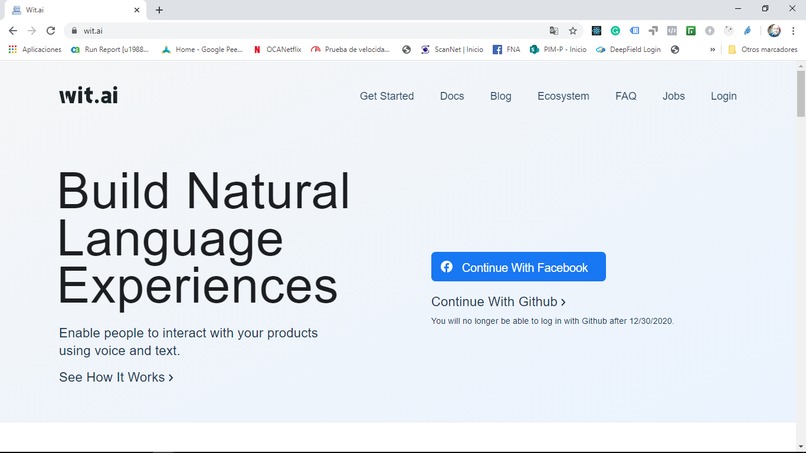This screenshot has height=453, width=806.
Task: Open Get Started in navigation
Action: click(387, 96)
